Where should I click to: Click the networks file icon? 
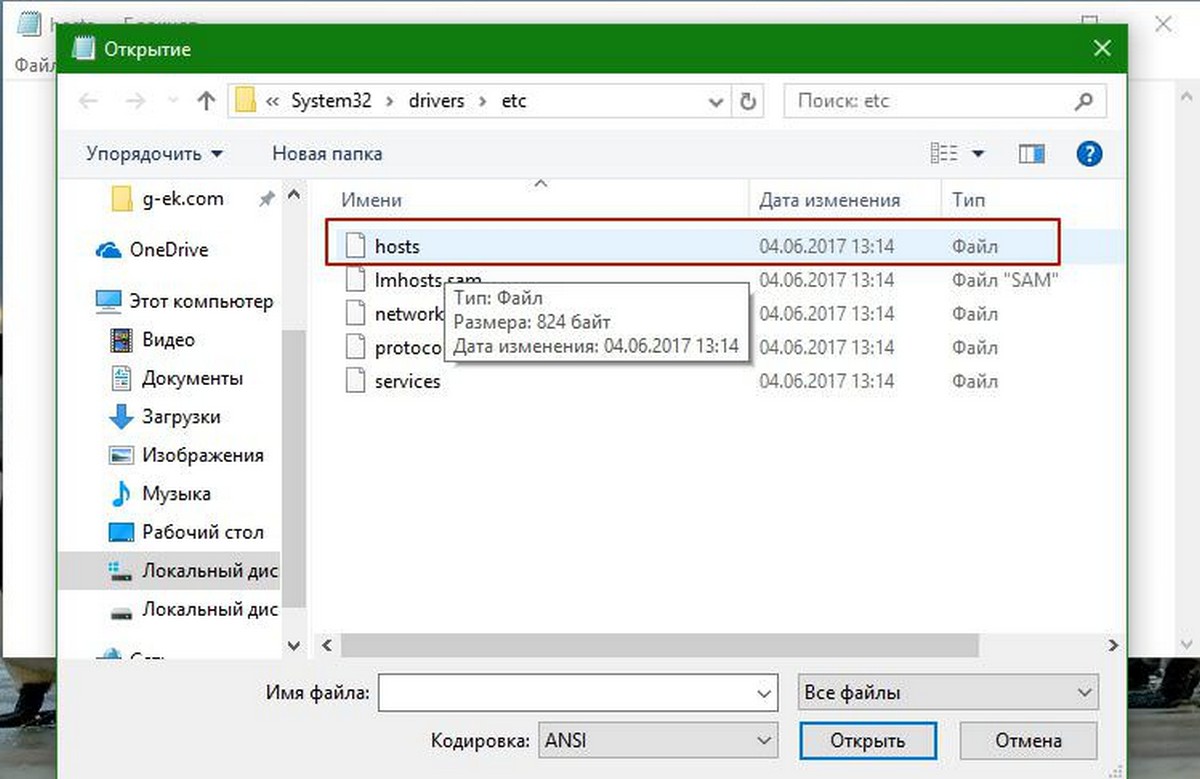click(355, 313)
